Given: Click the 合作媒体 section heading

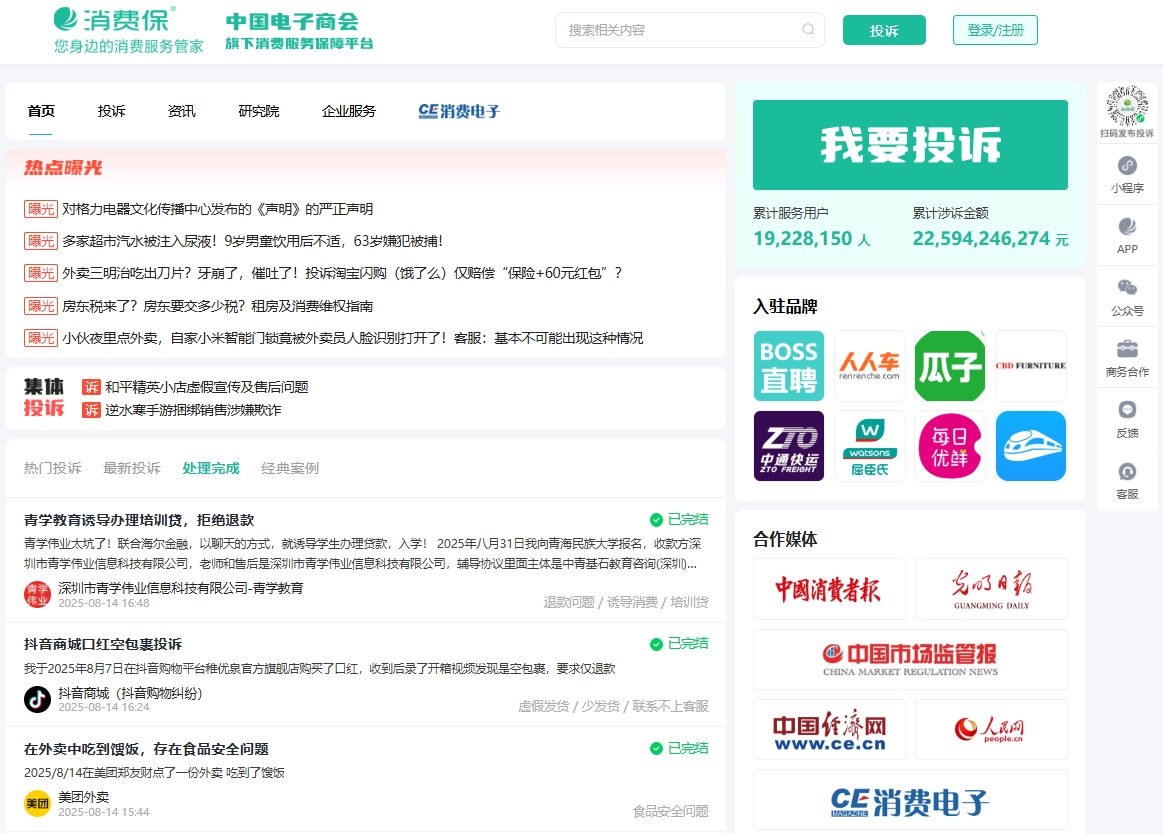Looking at the screenshot, I should tap(785, 539).
